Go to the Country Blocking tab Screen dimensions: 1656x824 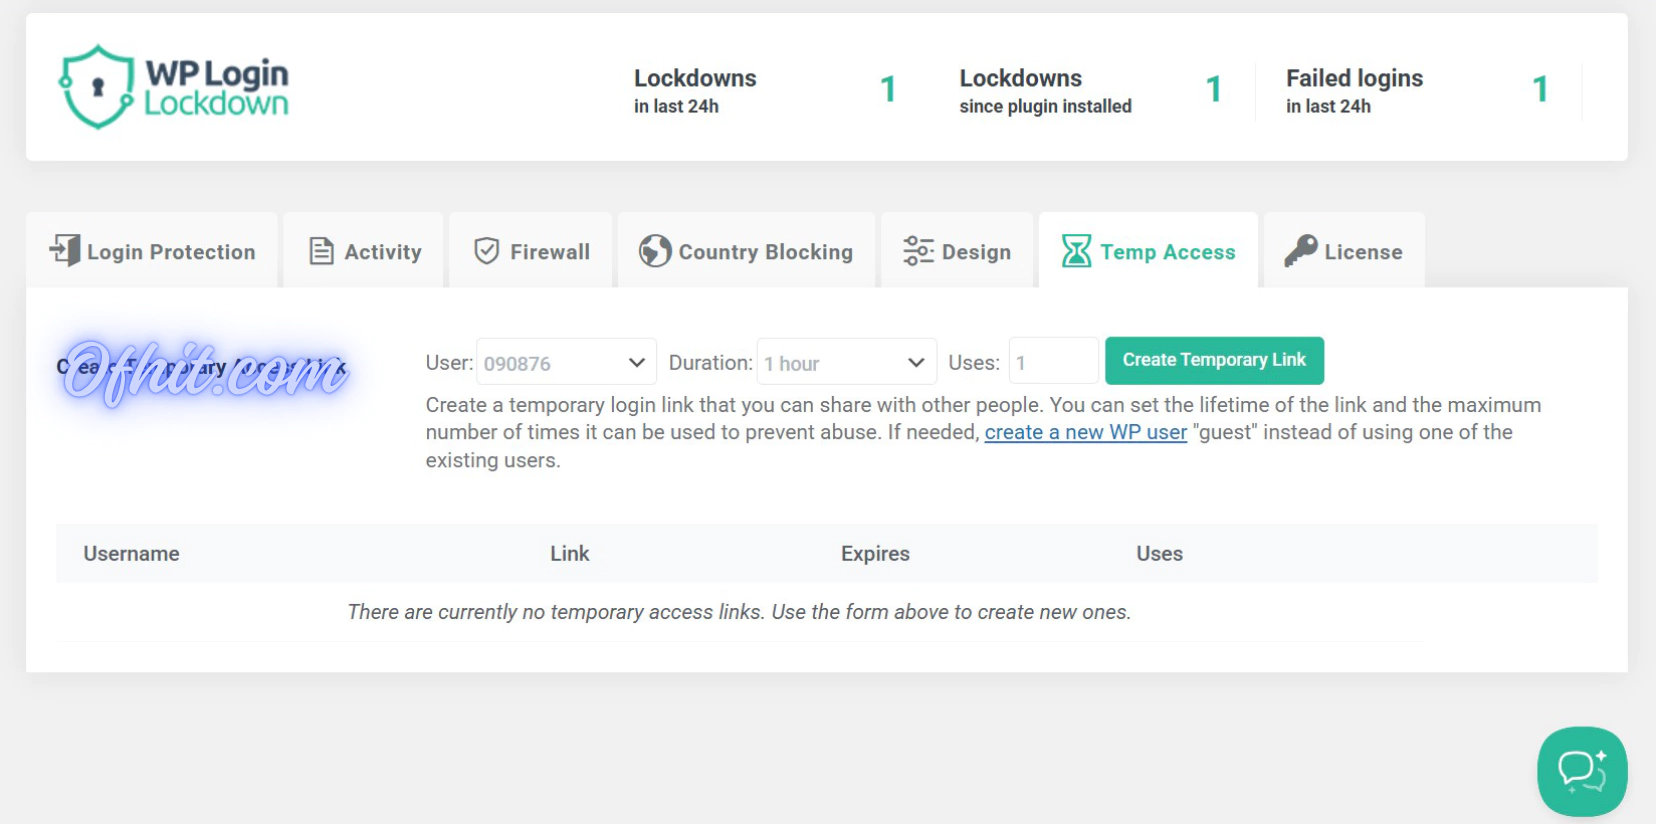tap(765, 252)
